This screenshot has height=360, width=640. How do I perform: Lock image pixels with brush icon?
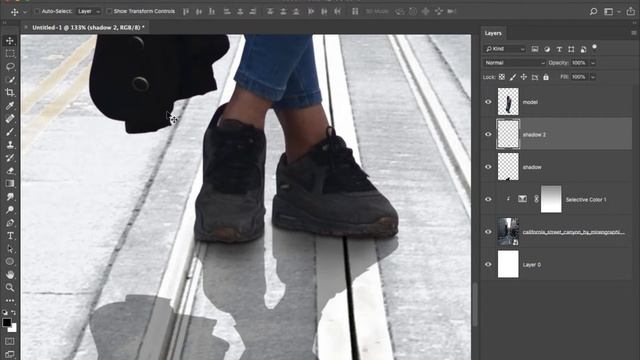point(513,77)
